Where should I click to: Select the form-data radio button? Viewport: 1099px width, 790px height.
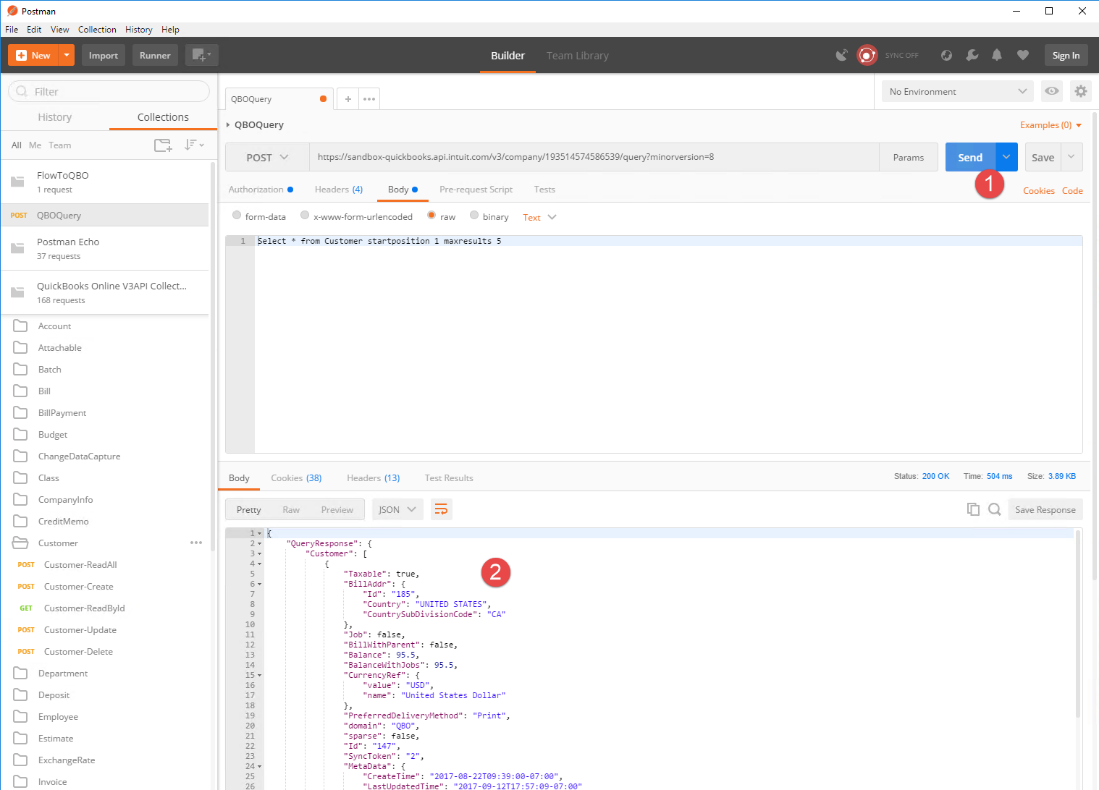coord(236,216)
